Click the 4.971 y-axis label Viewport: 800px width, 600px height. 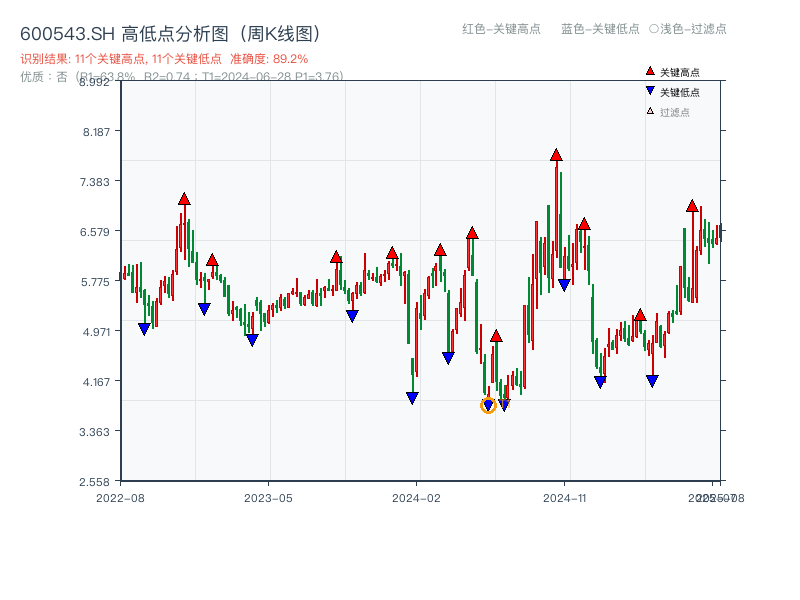click(96, 332)
